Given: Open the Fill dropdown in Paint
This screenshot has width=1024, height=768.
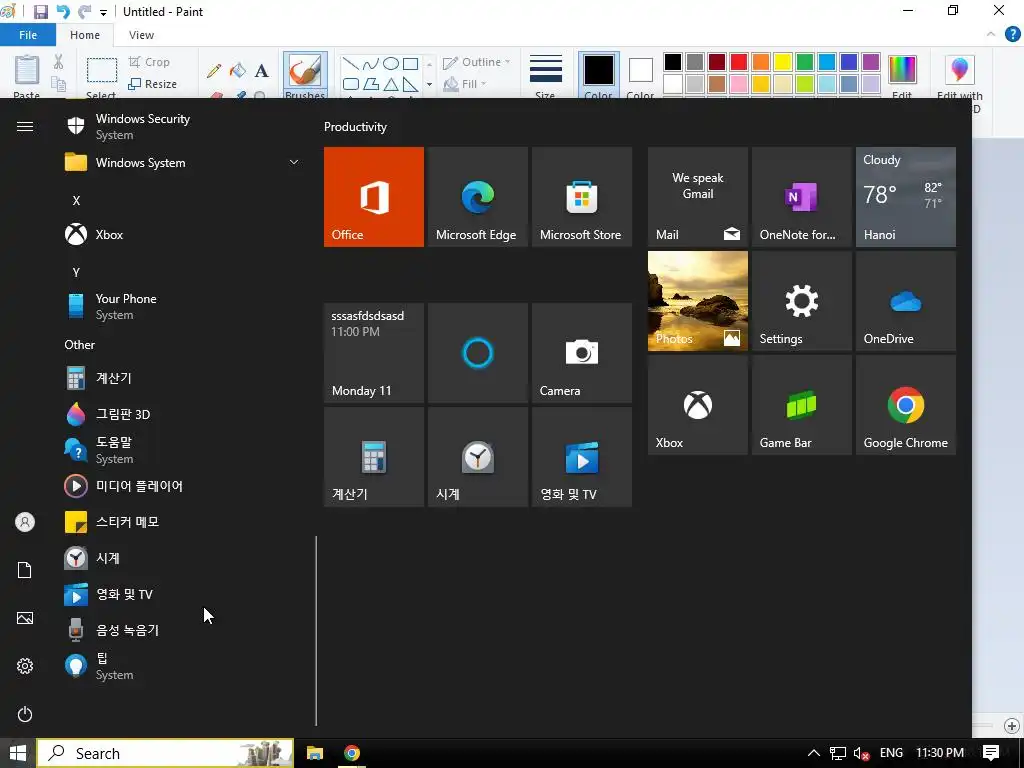Looking at the screenshot, I should tap(465, 84).
